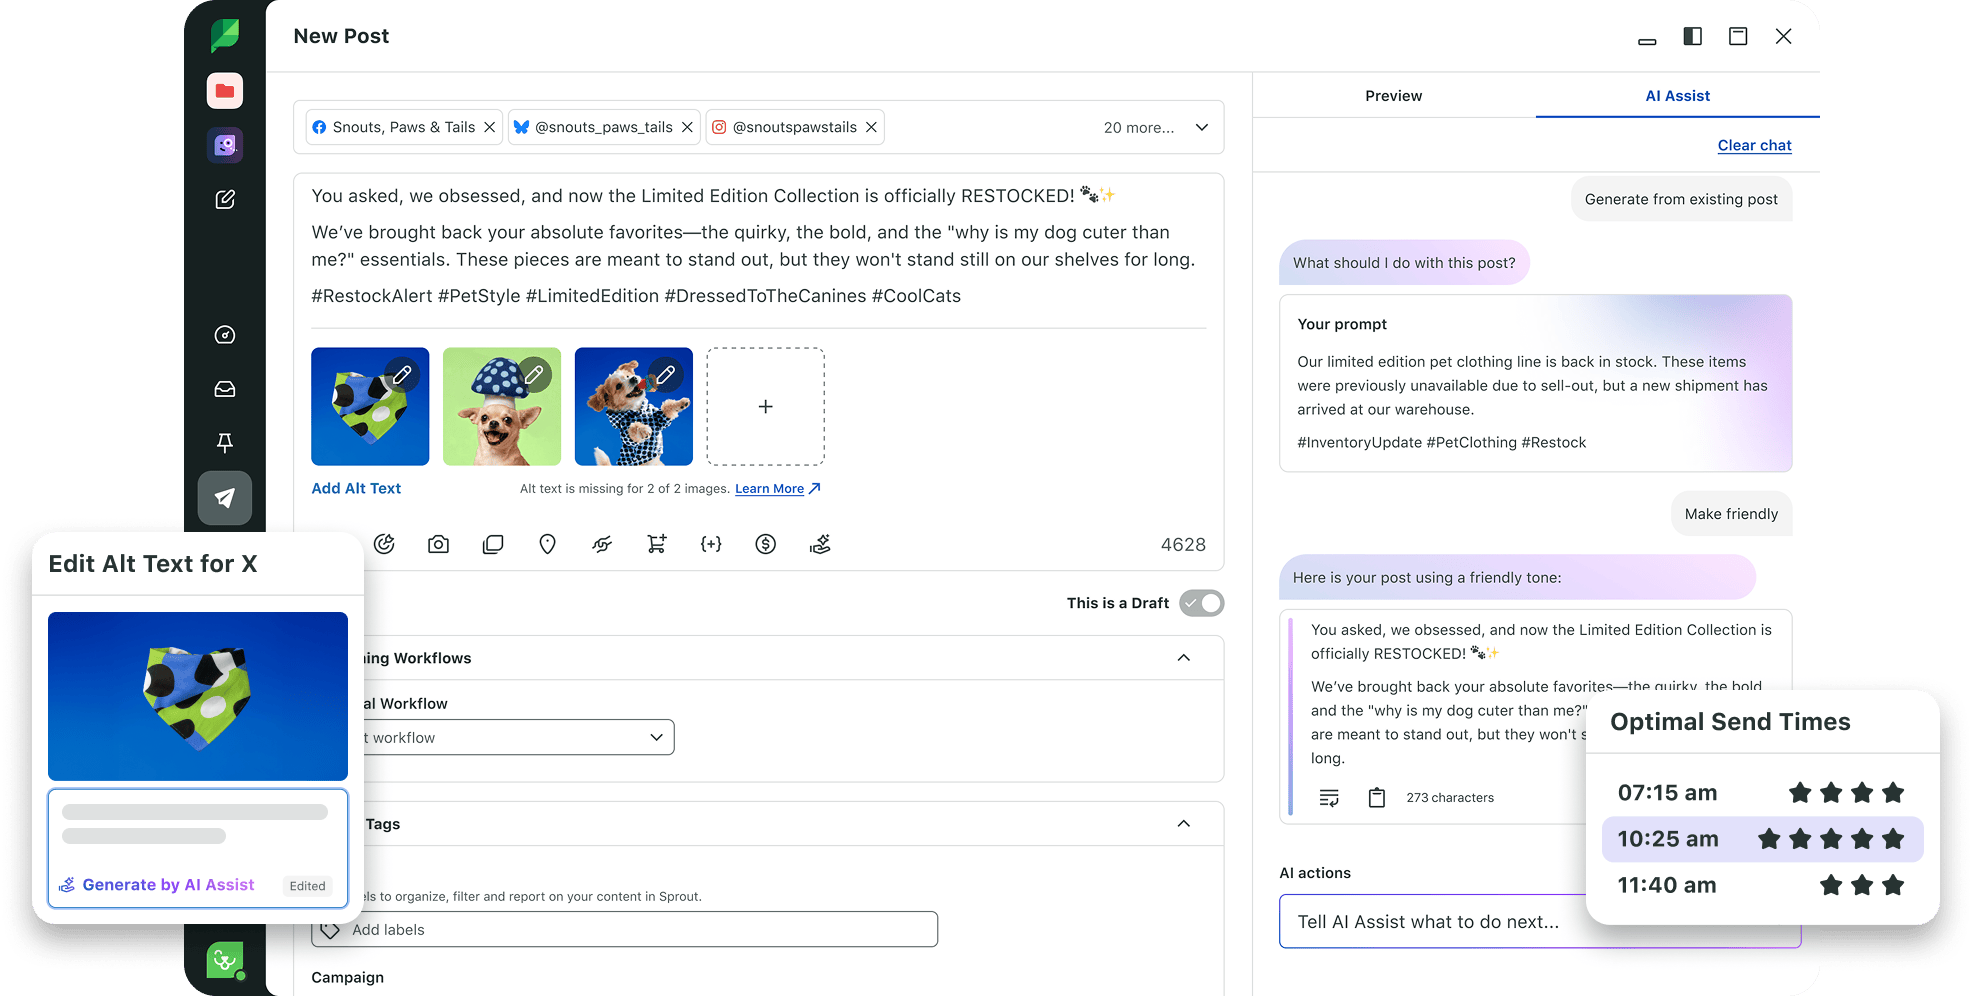Image resolution: width=1972 pixels, height=996 pixels.
Task: Copy AI reply with clipboard icon
Action: [1377, 798]
